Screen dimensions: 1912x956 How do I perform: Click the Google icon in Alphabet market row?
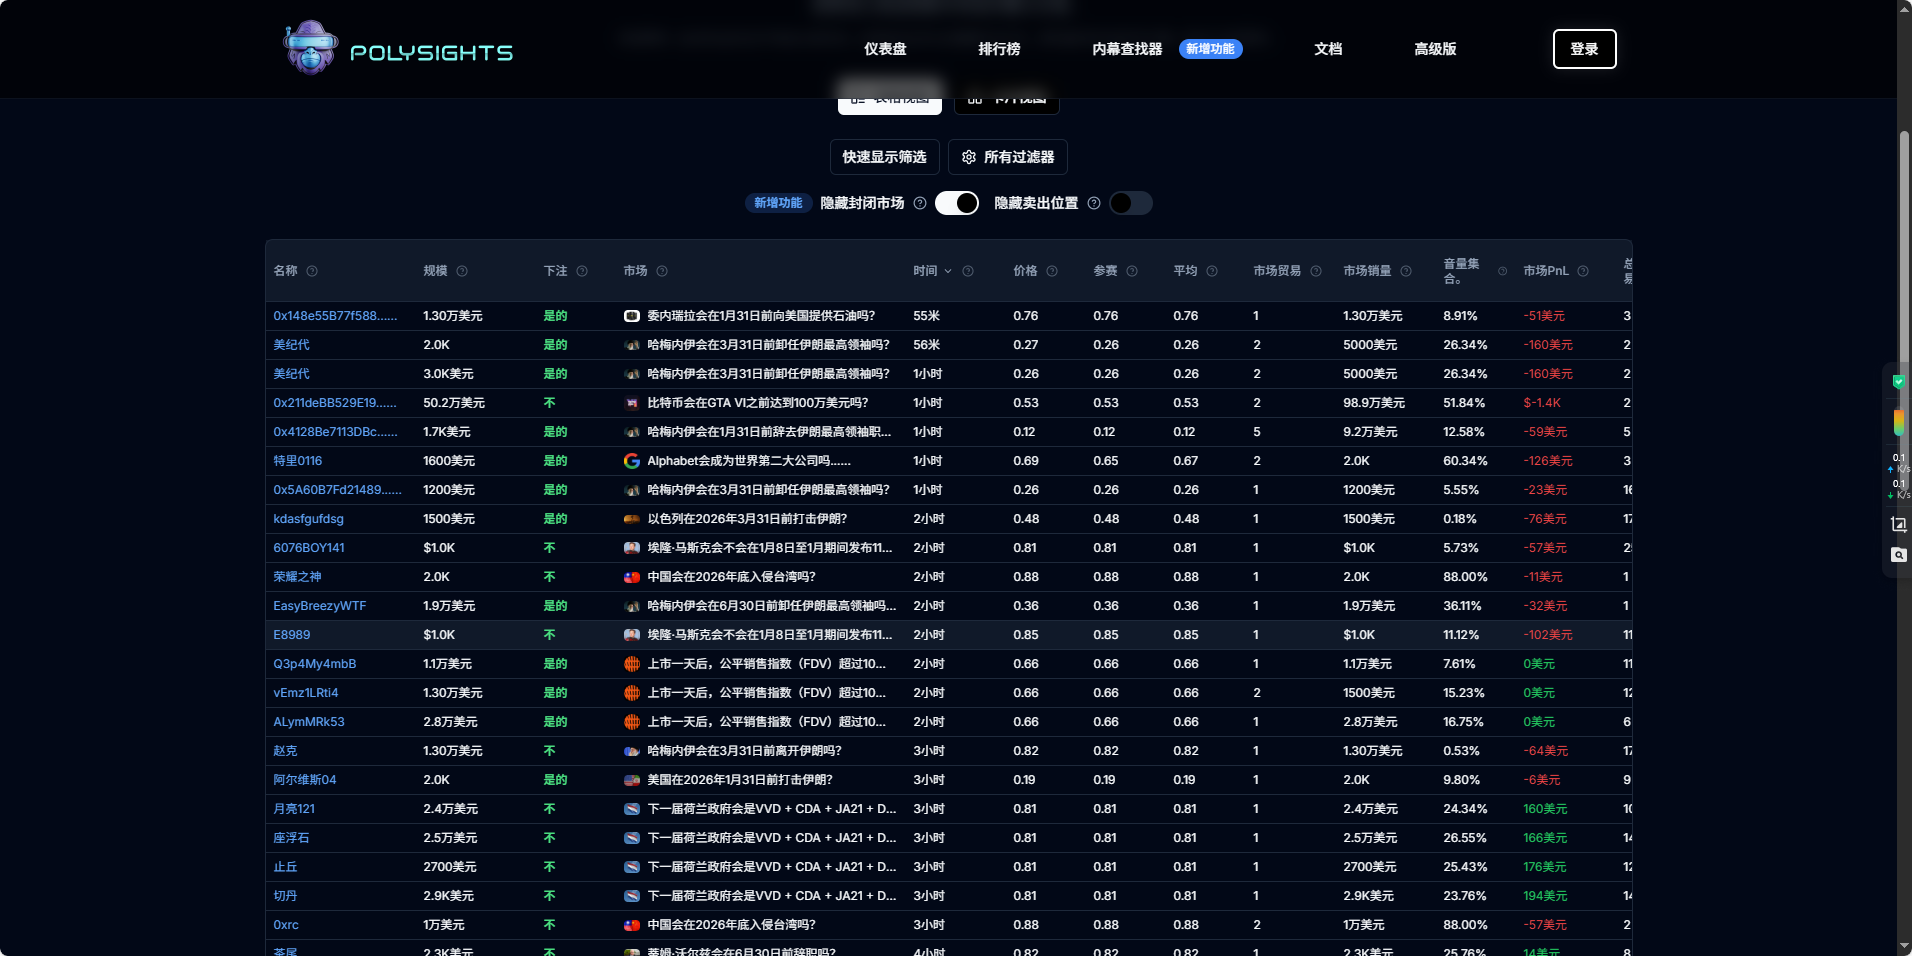coord(632,461)
